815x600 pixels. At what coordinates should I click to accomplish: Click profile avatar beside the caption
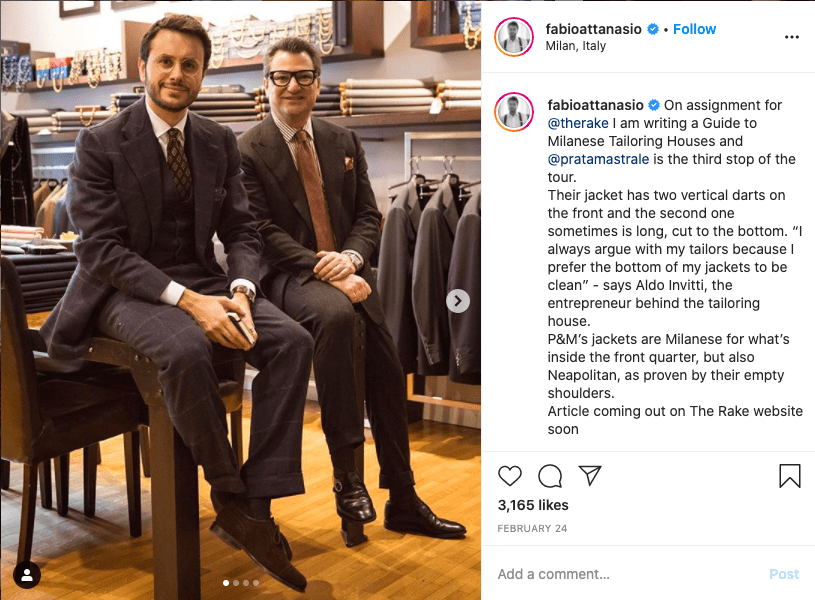click(x=514, y=113)
